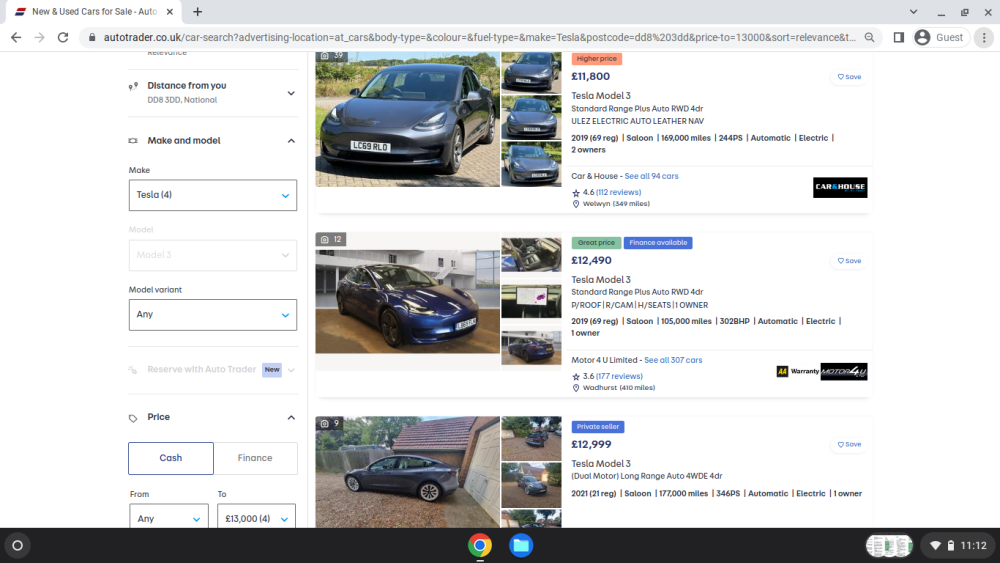Click the Finance available badge
Viewport: 1000px width, 563px height.
[658, 243]
